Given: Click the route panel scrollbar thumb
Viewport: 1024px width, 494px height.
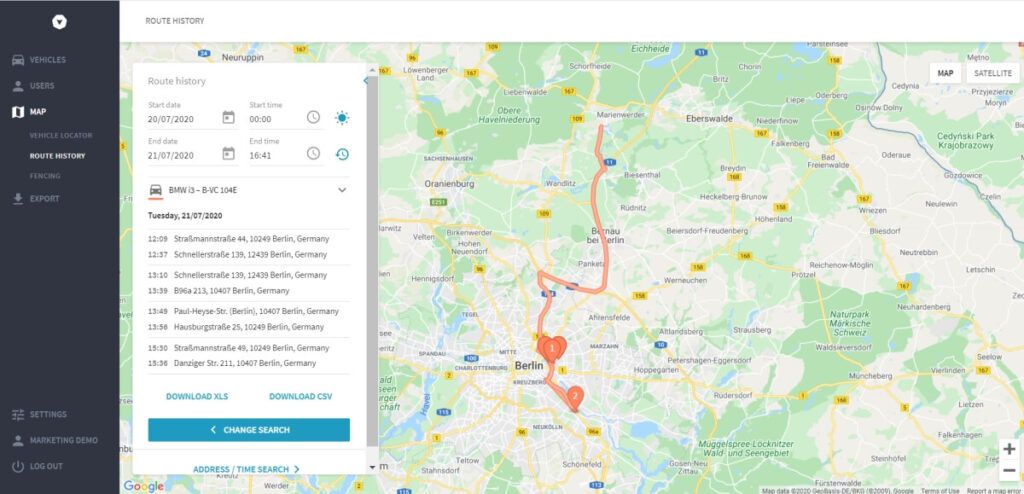Looking at the screenshot, I should point(372,260).
